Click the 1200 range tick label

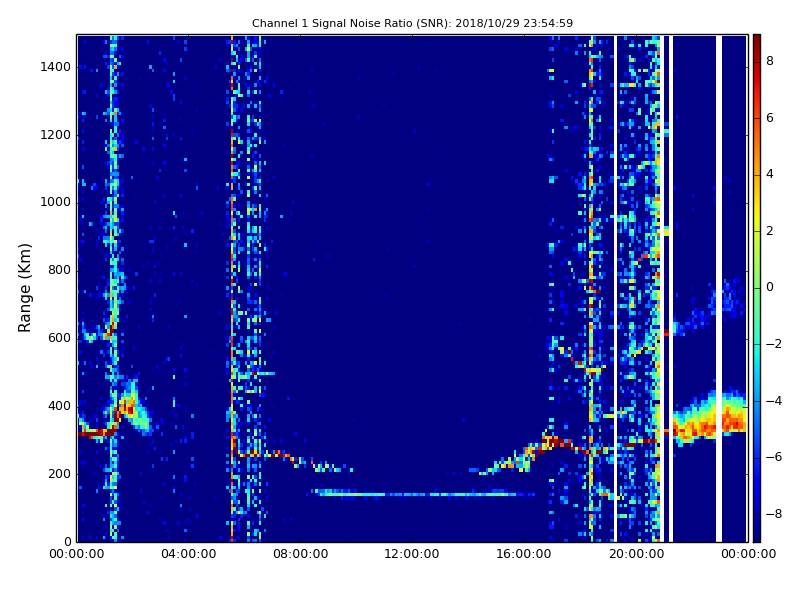pos(56,135)
